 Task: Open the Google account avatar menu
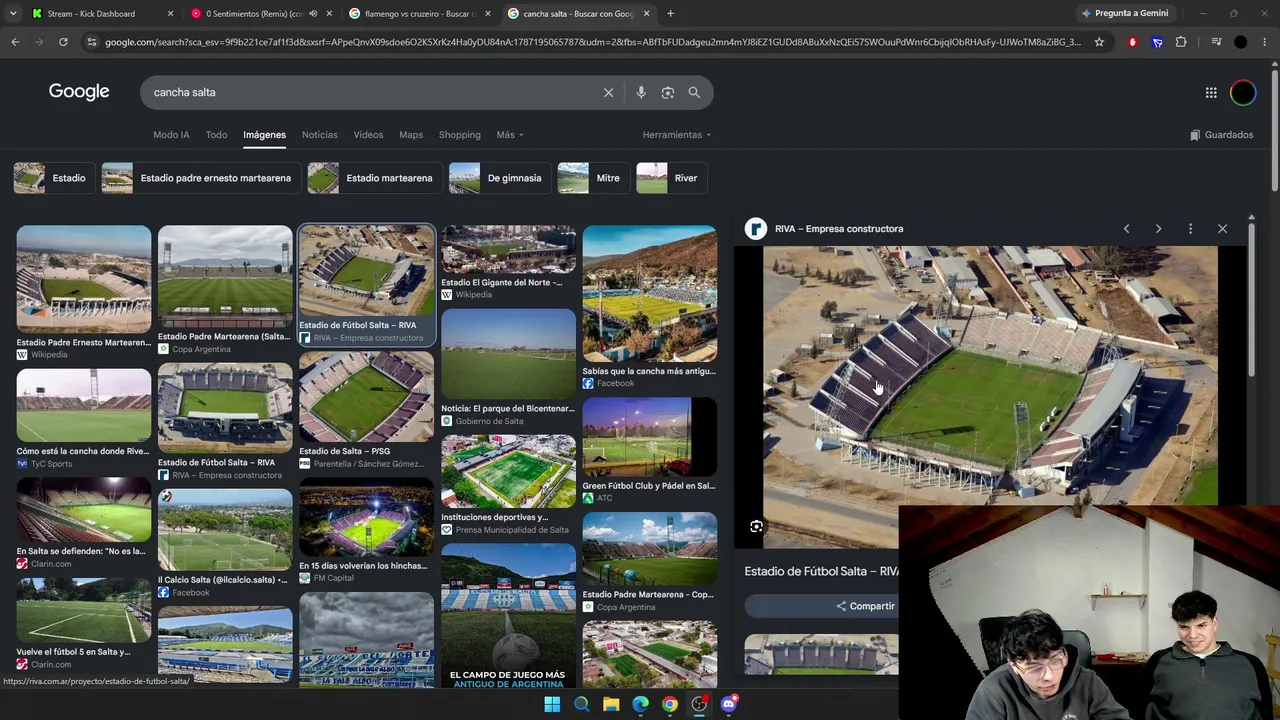pos(1242,93)
